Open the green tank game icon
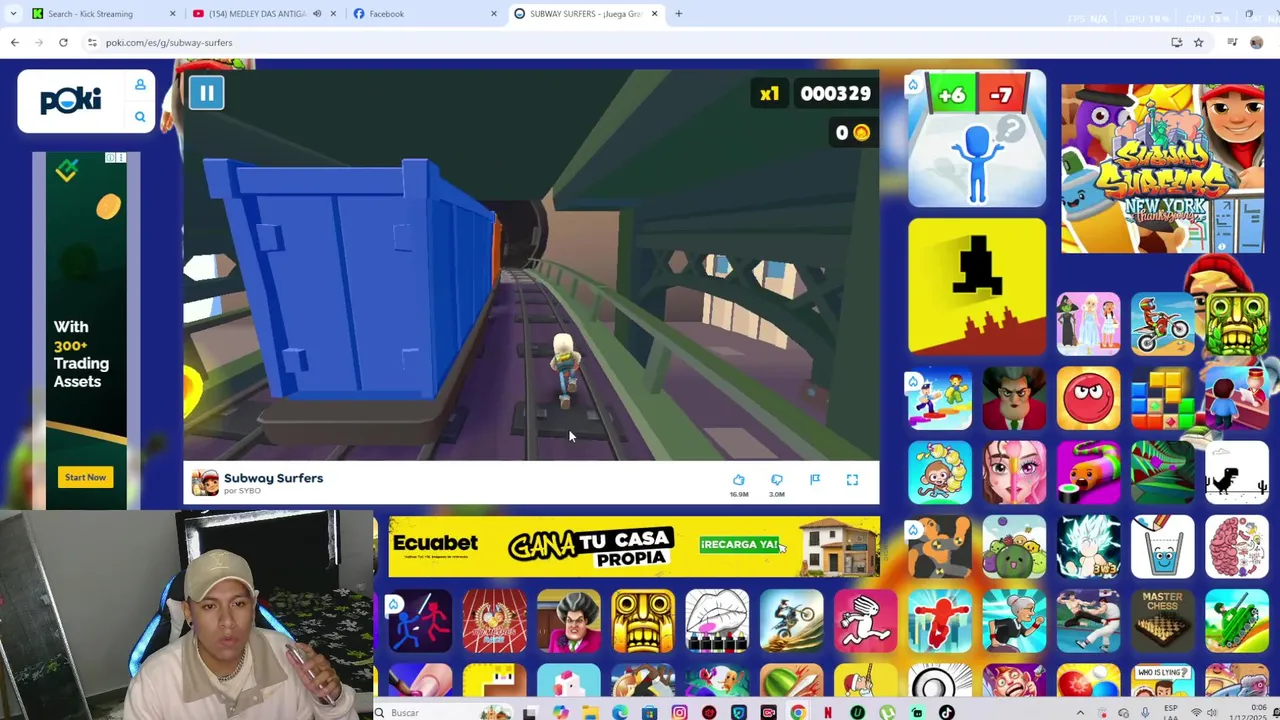1280x720 pixels. (x=1237, y=621)
